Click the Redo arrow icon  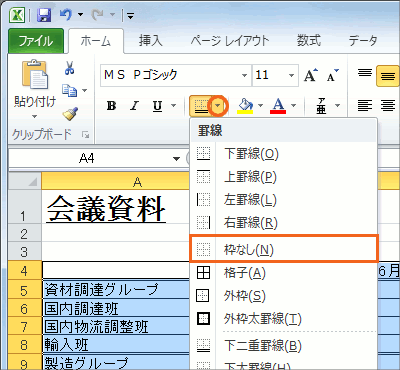pyautogui.click(x=98, y=15)
